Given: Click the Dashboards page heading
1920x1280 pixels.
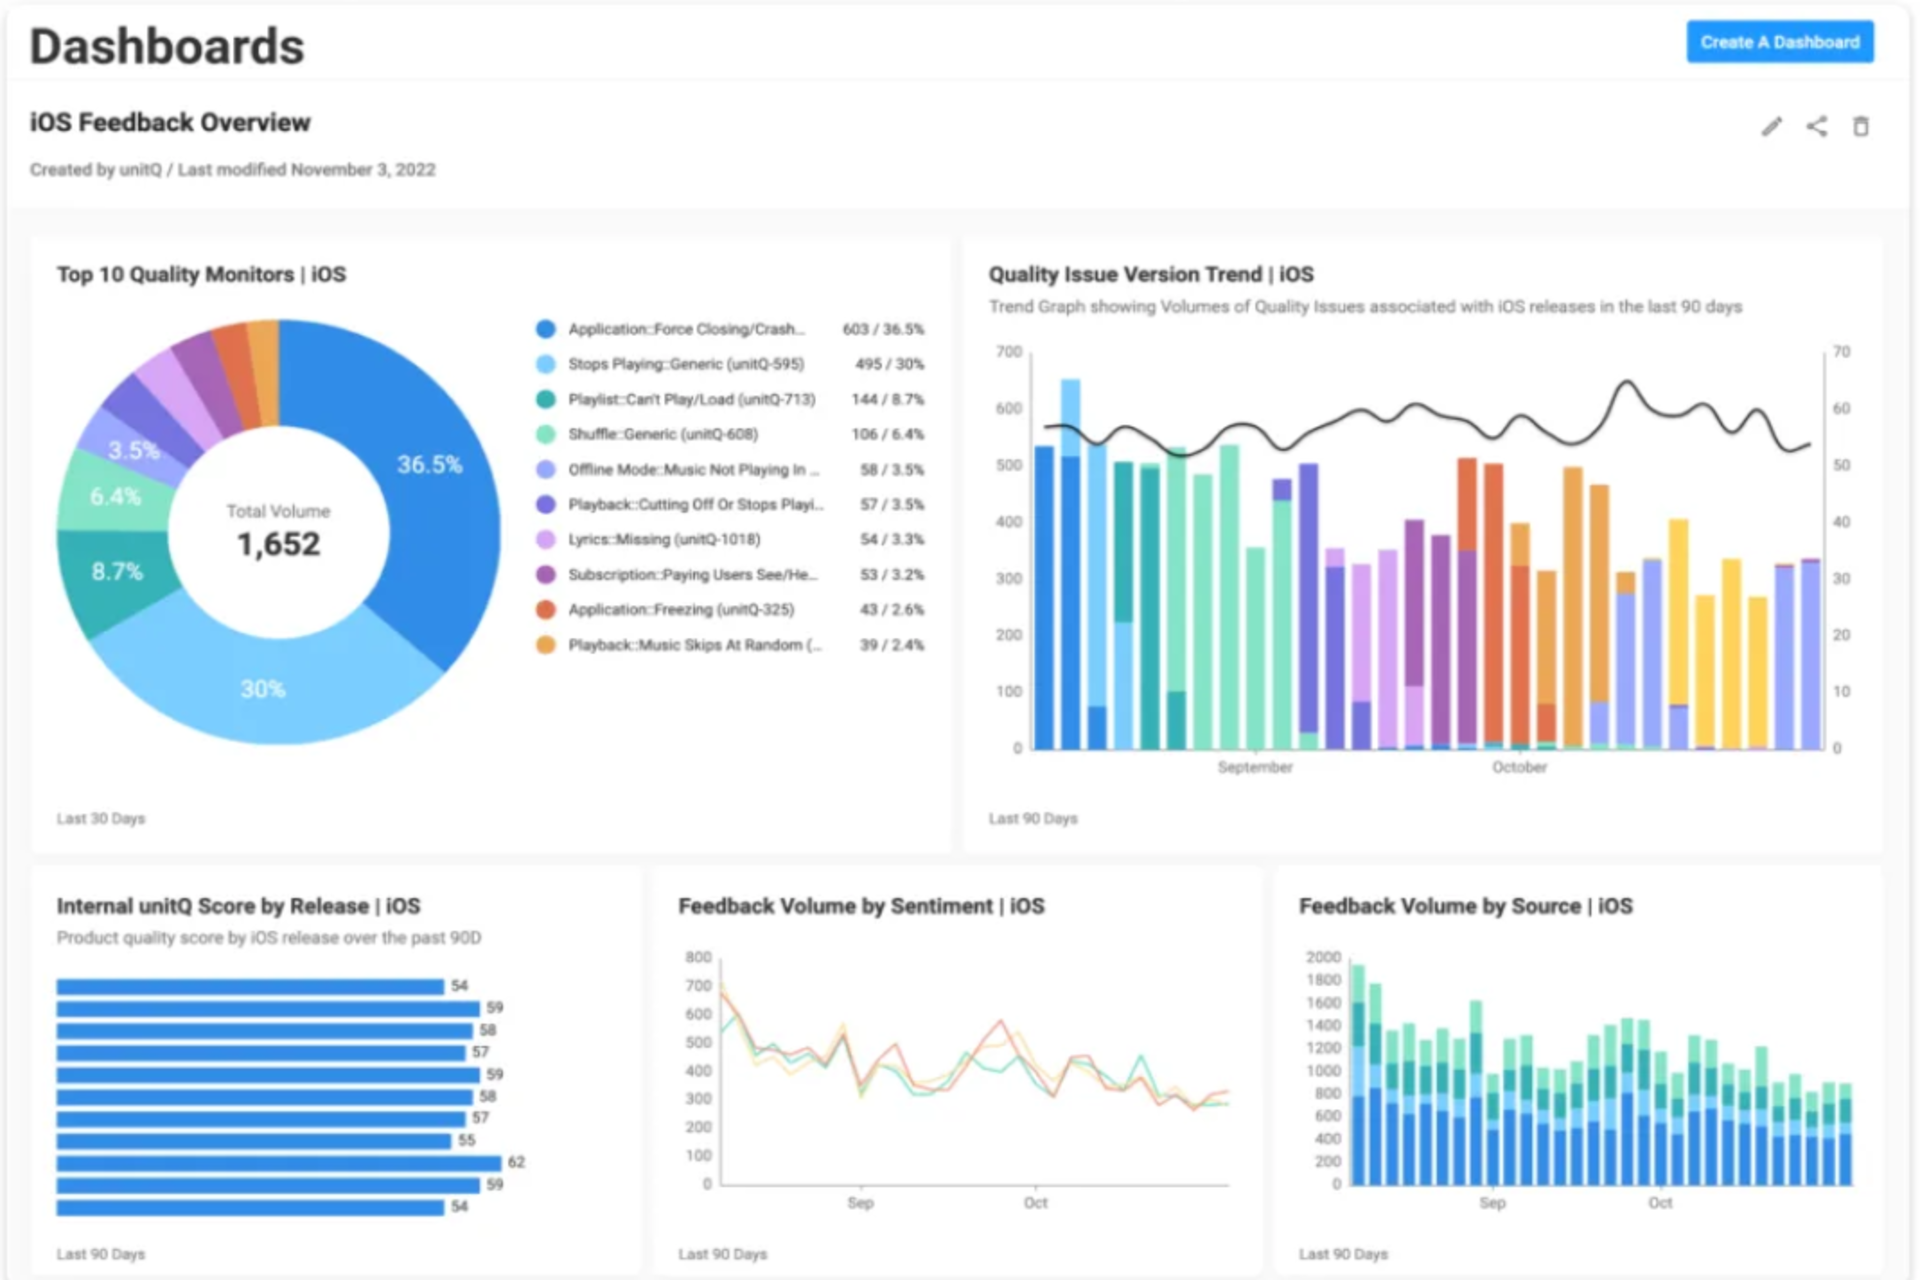Looking at the screenshot, I should pos(167,46).
